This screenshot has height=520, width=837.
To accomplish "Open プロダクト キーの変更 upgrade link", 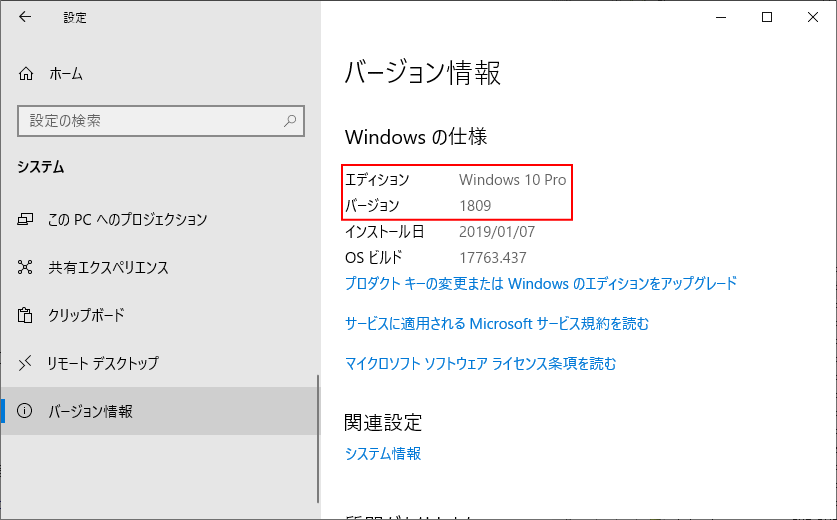I will pos(541,283).
